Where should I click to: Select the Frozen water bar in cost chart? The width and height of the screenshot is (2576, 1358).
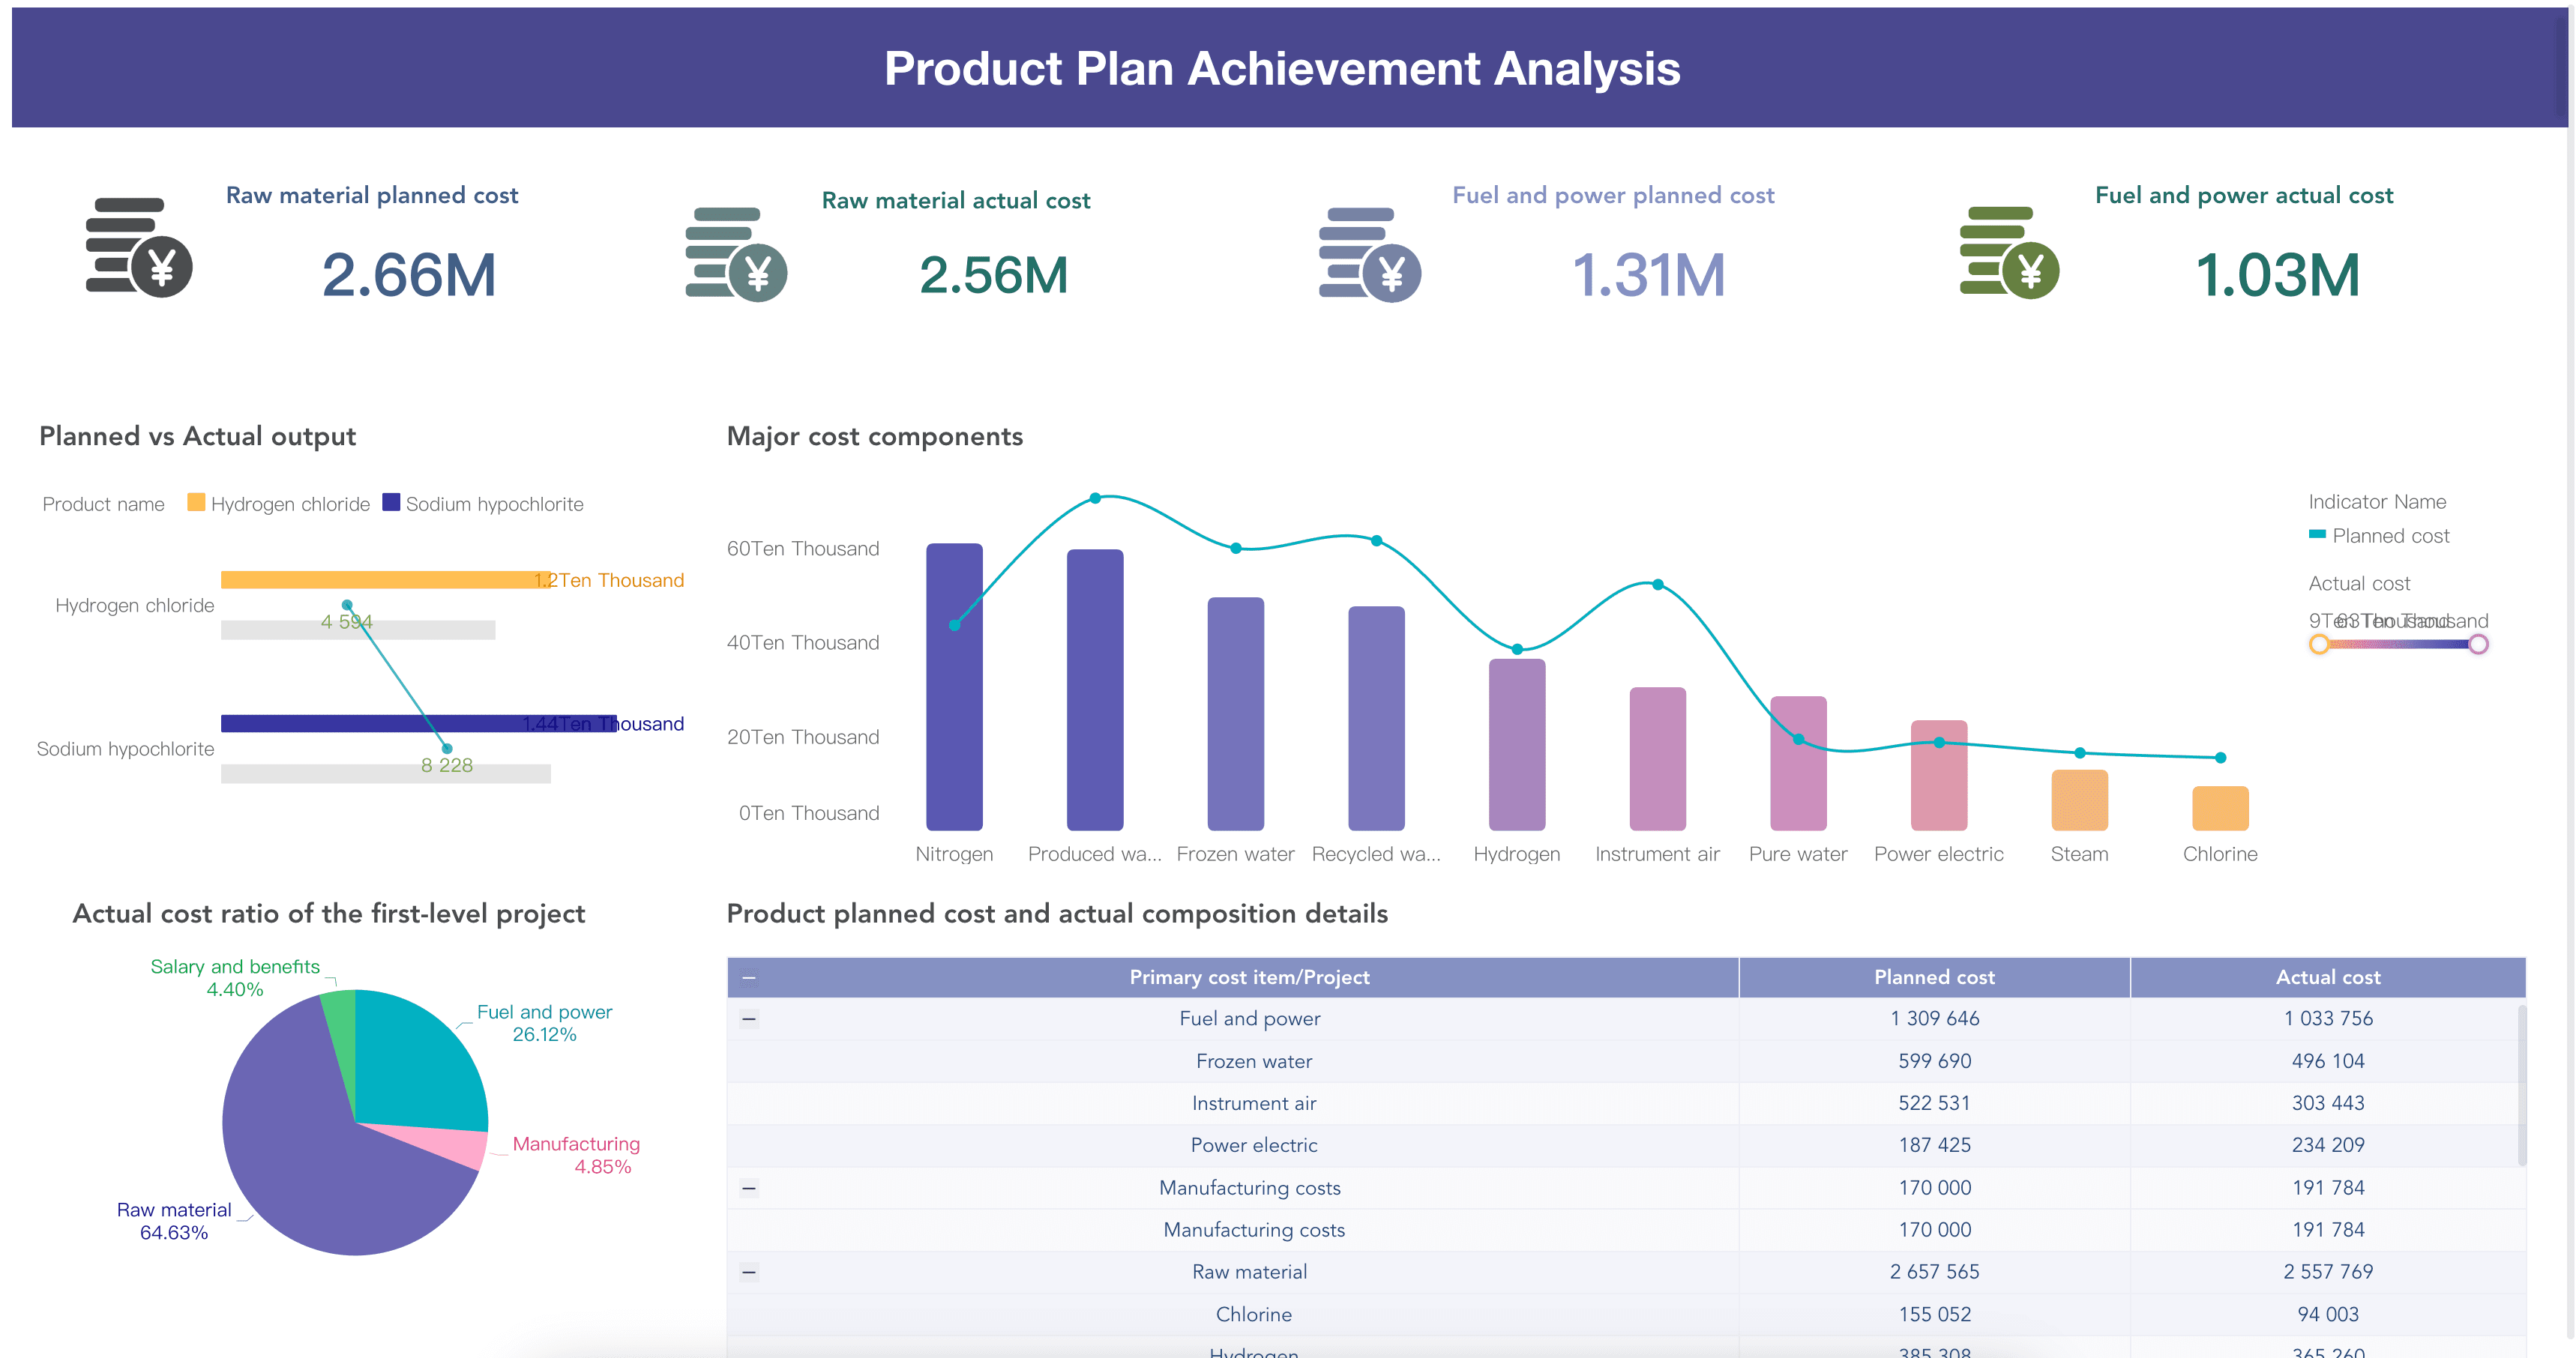pyautogui.click(x=1235, y=714)
